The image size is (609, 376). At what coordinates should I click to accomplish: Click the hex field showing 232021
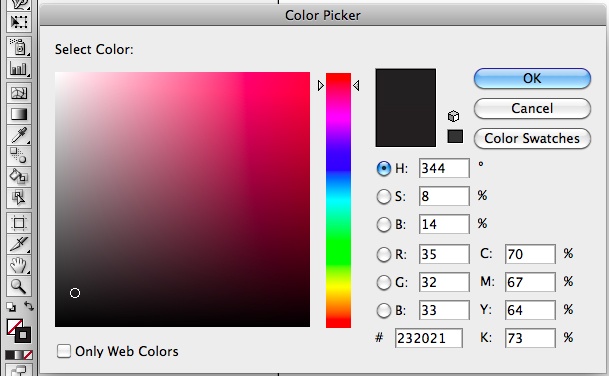click(x=429, y=338)
